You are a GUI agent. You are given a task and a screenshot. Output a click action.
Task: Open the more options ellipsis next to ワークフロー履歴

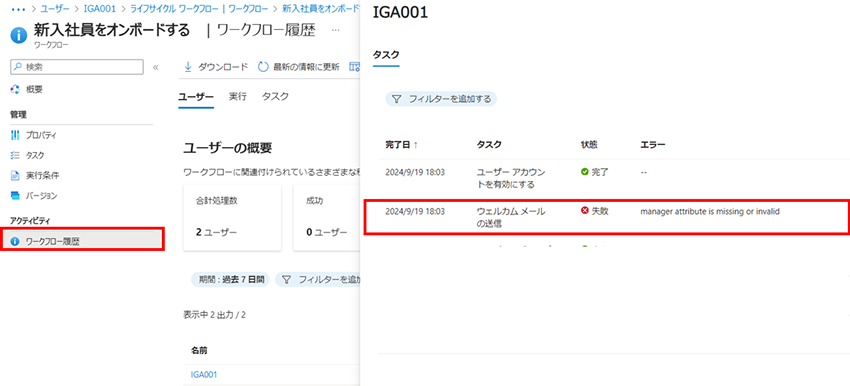click(336, 30)
